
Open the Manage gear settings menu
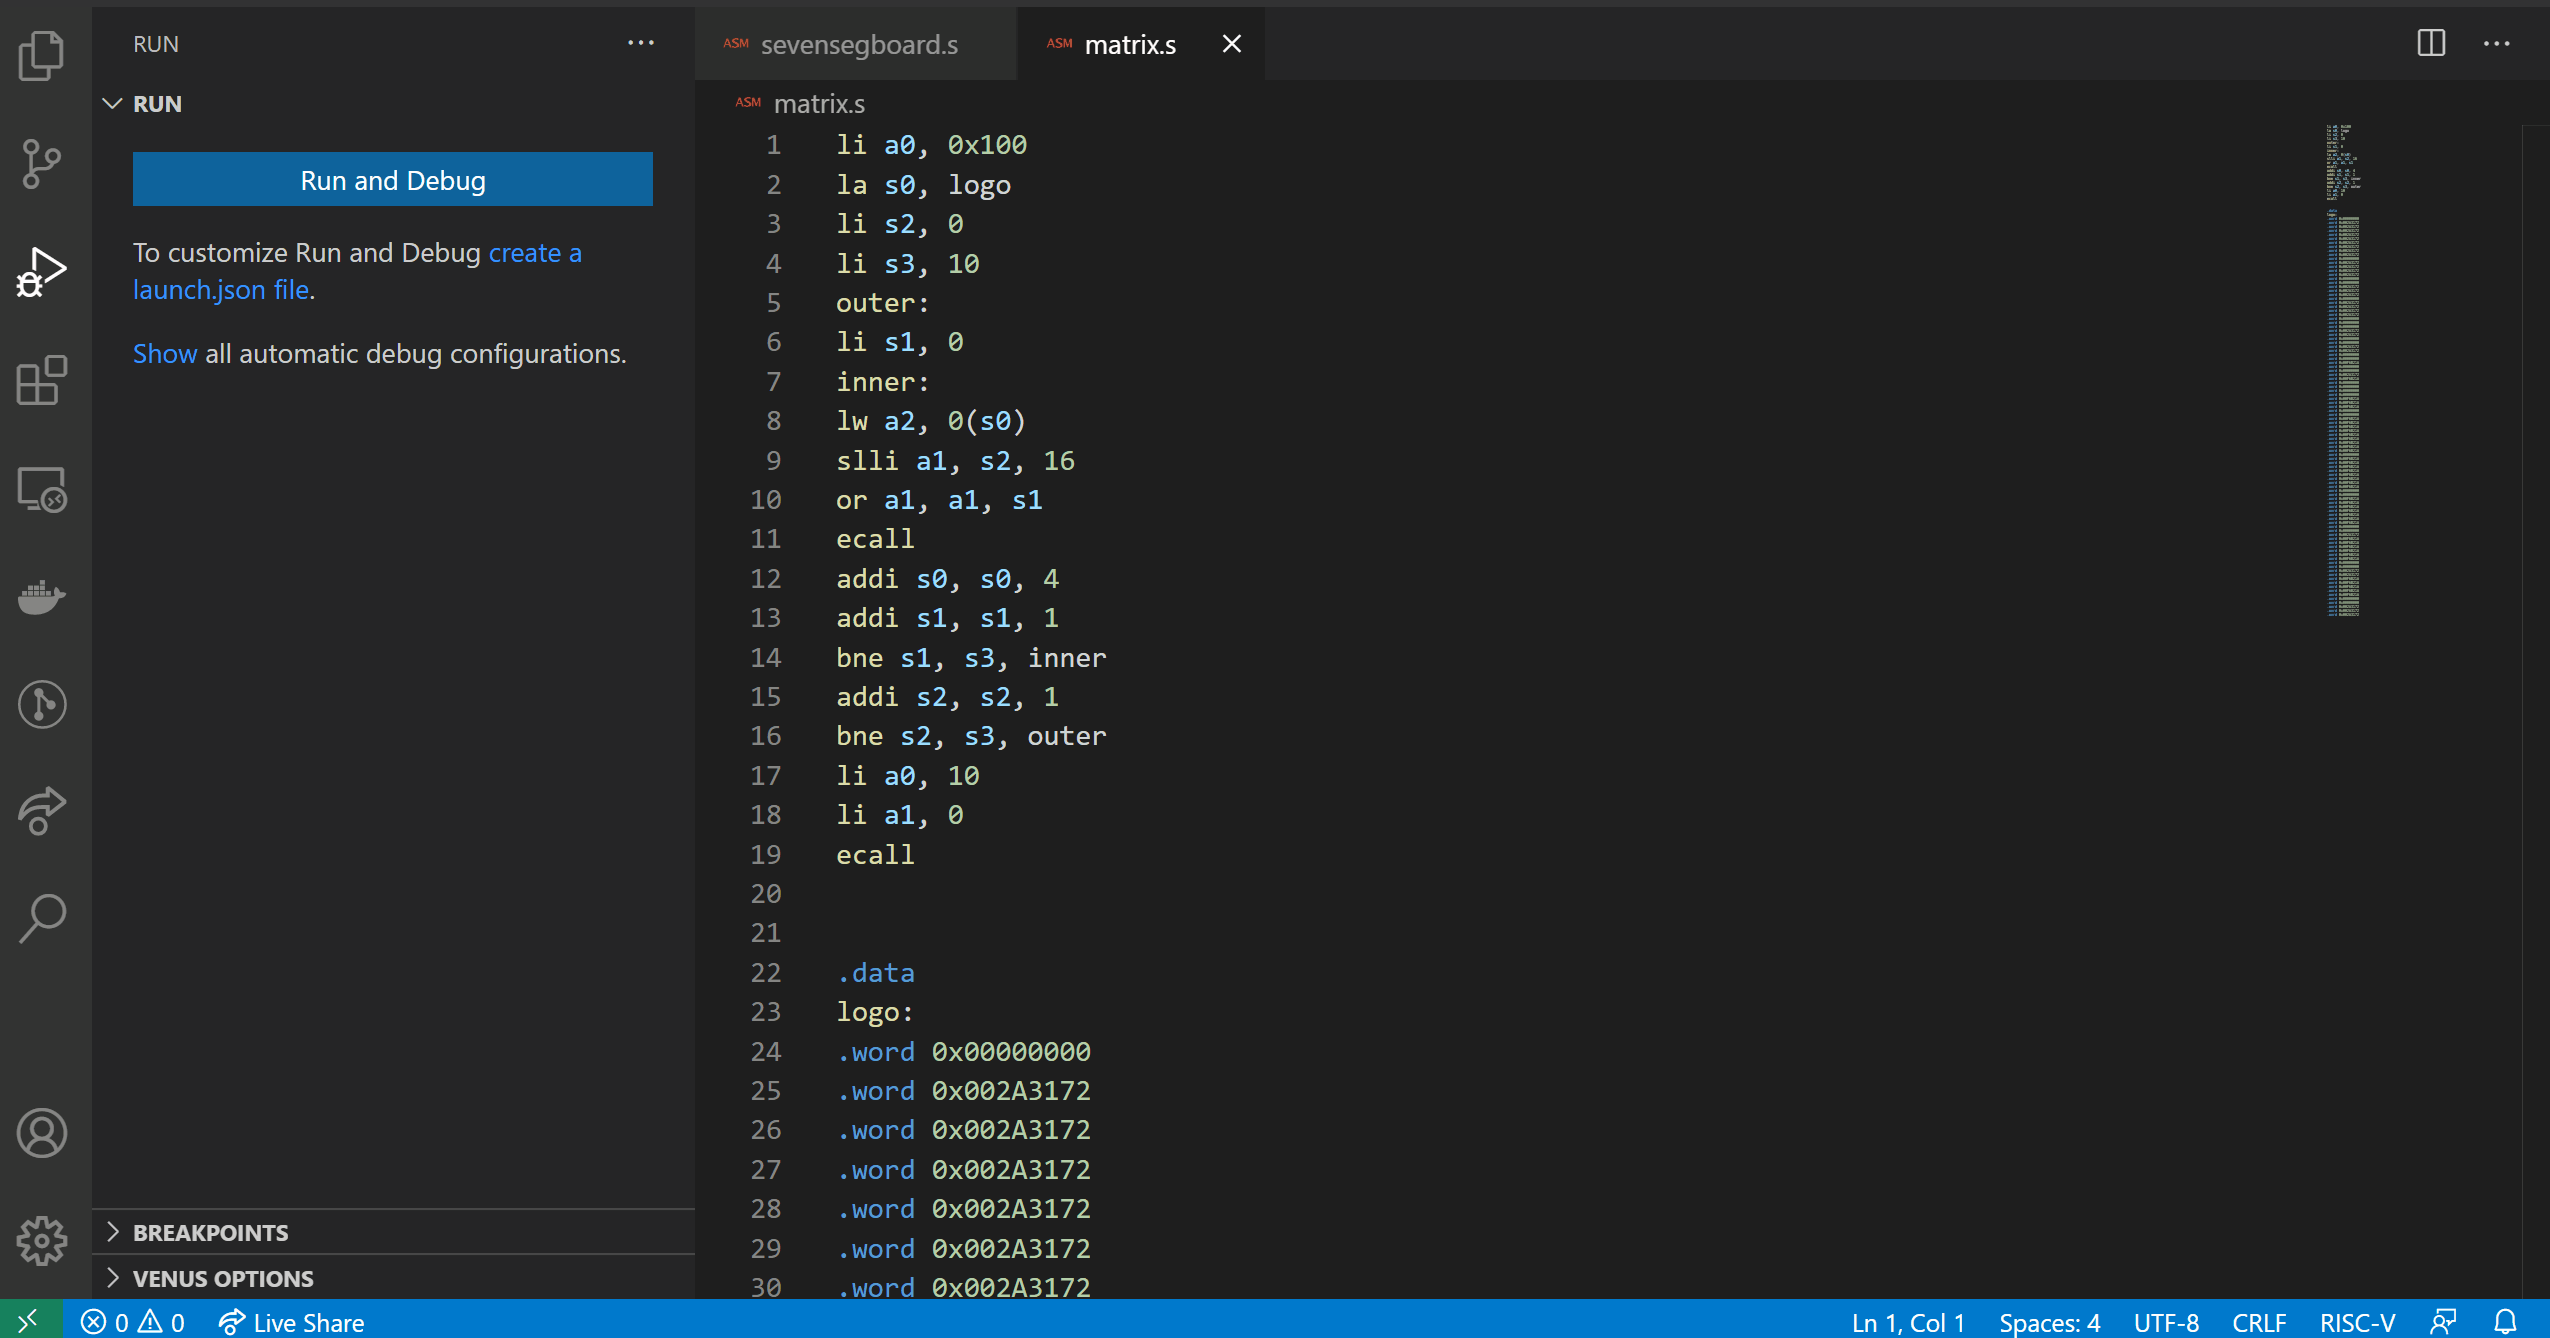pos(42,1241)
